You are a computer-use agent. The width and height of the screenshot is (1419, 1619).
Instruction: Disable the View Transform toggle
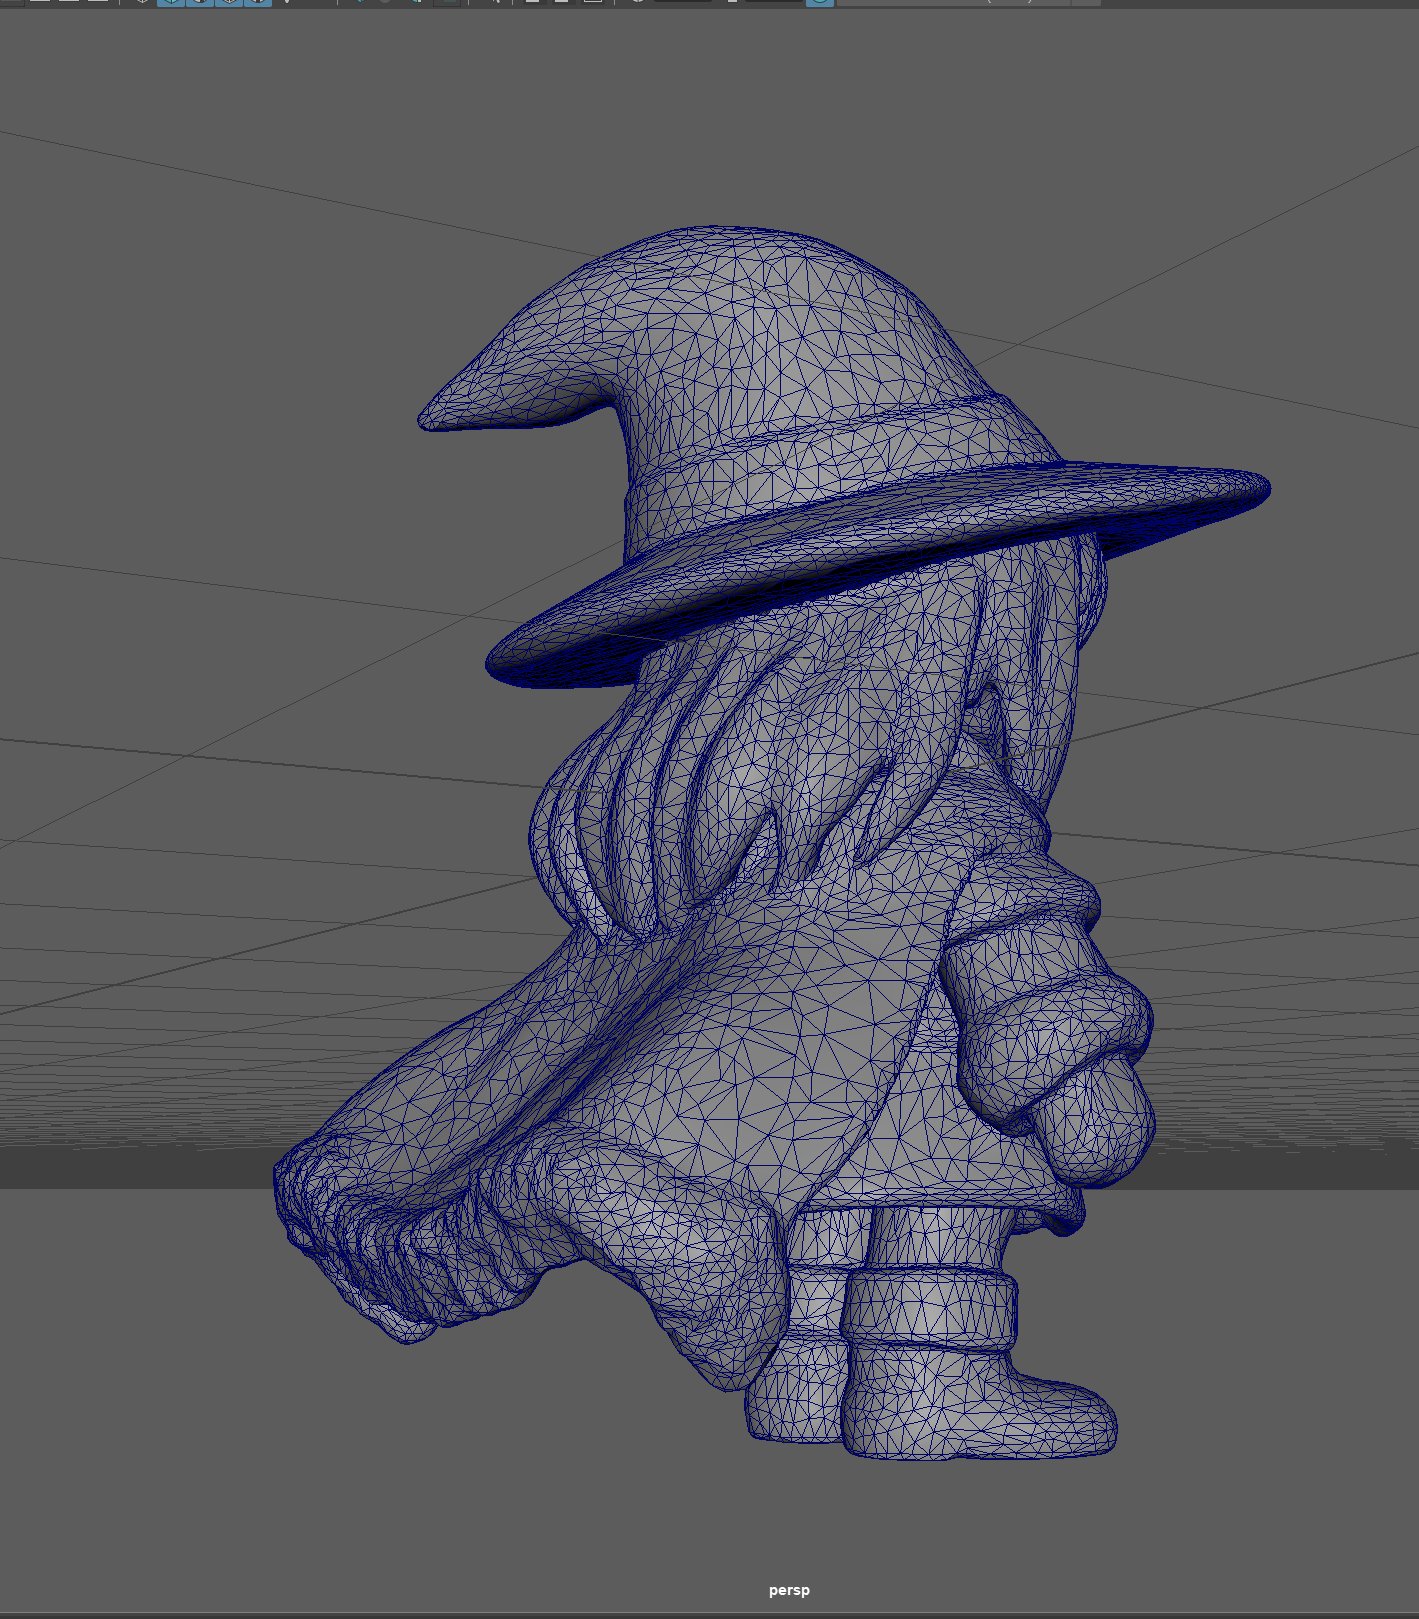point(820,2)
